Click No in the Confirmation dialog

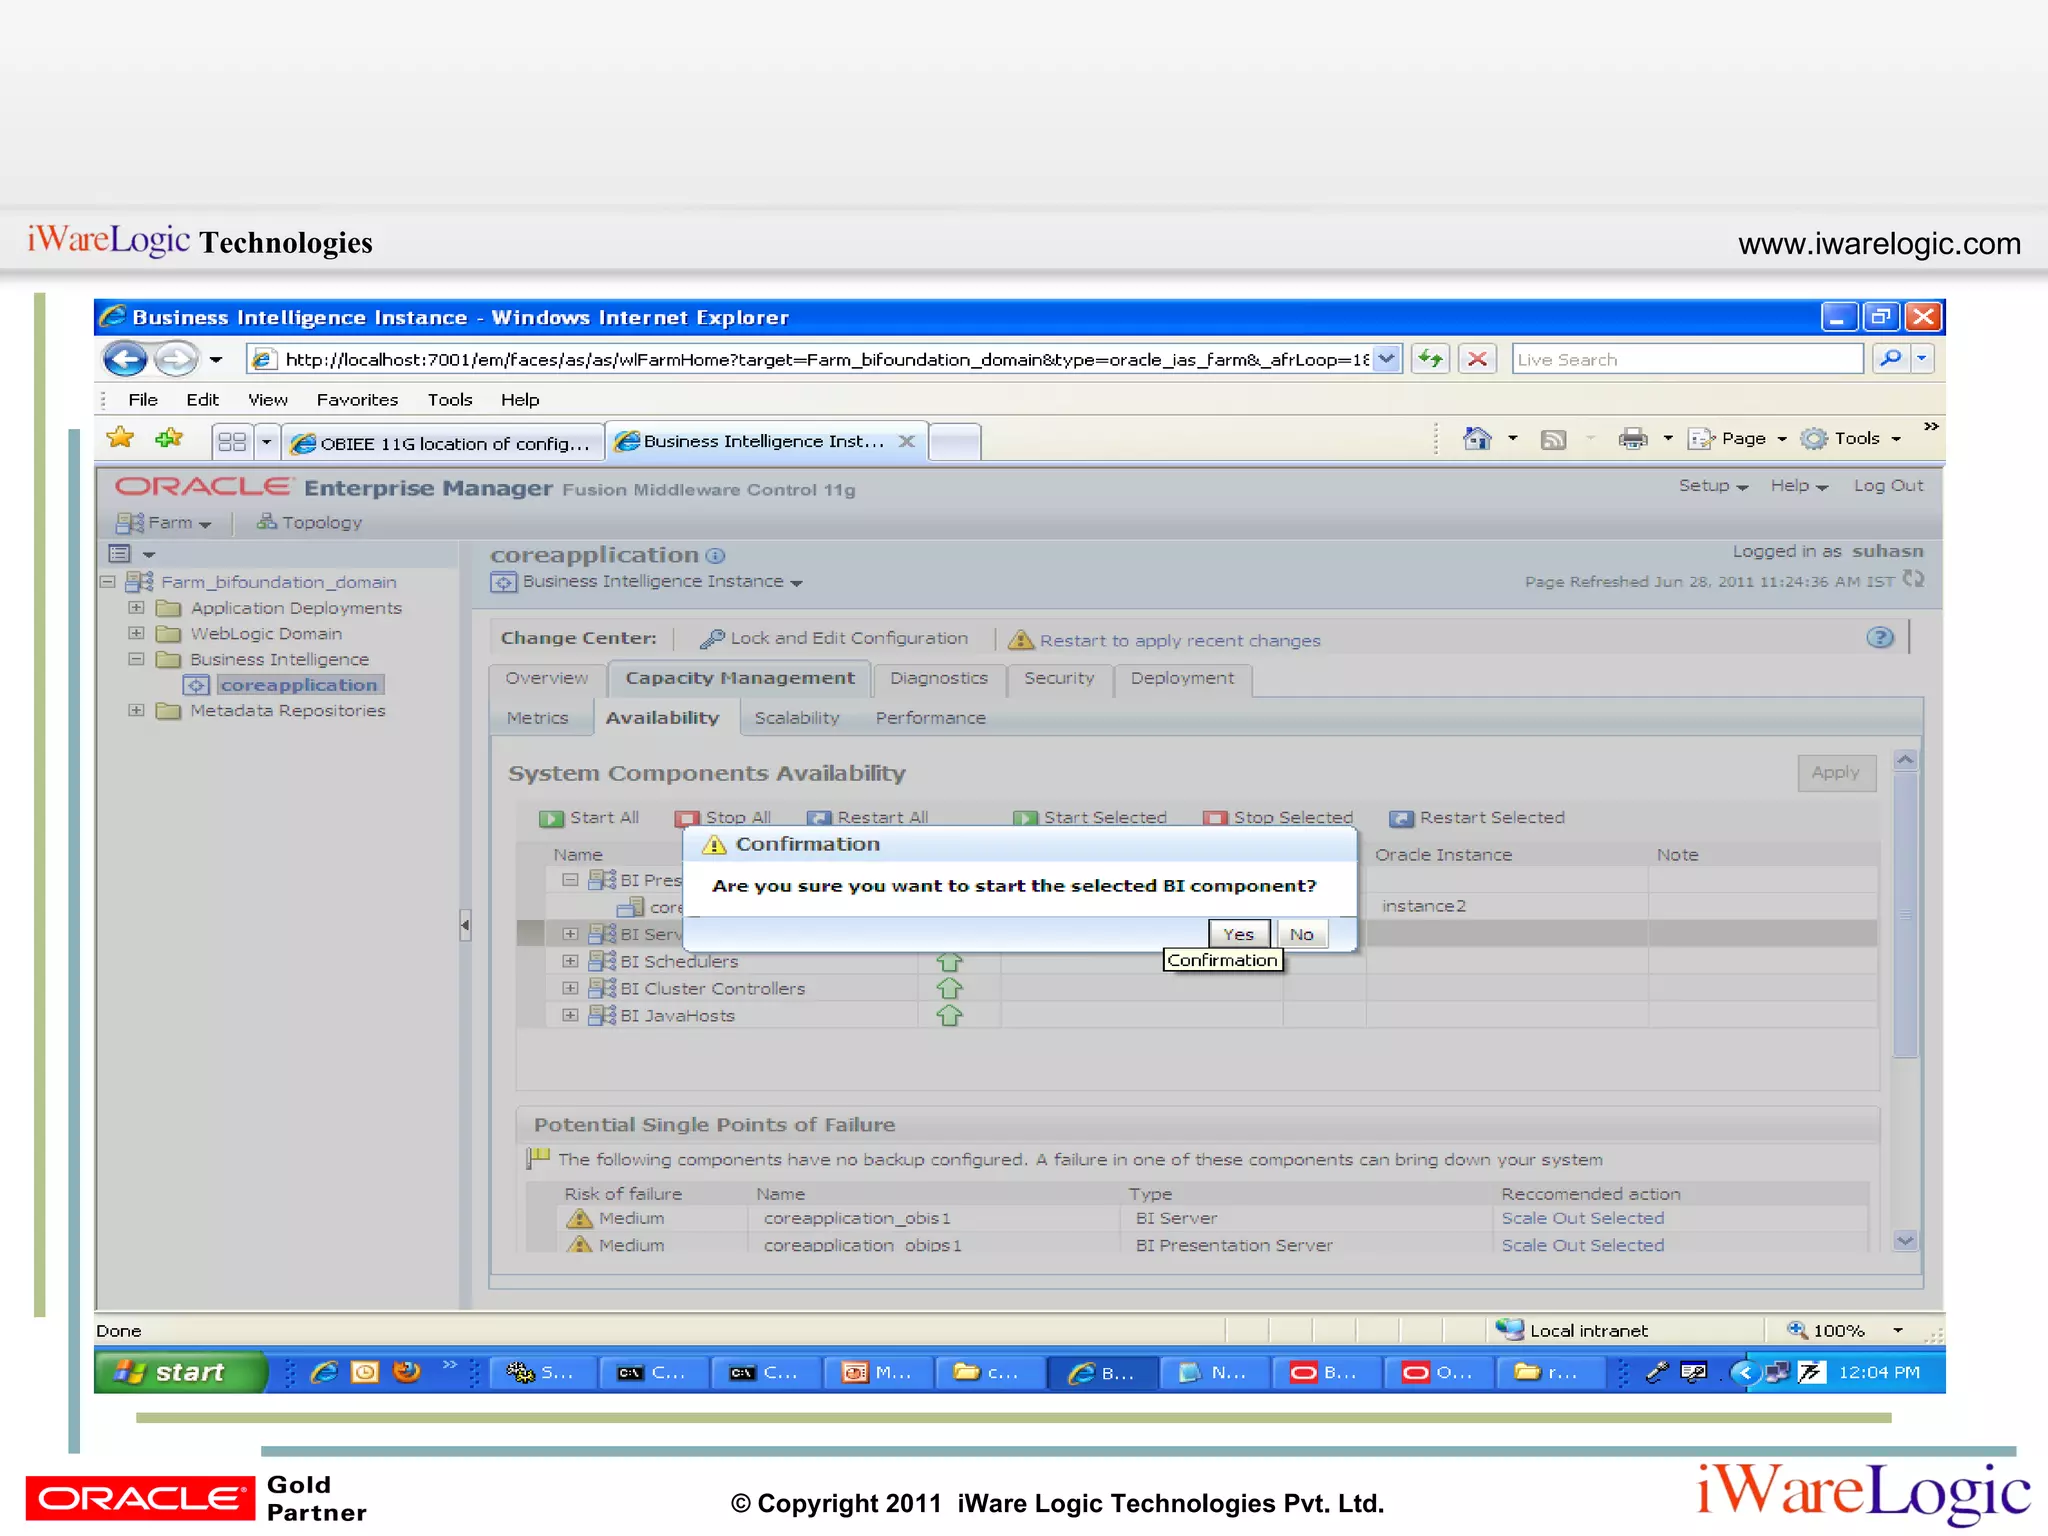point(1301,934)
